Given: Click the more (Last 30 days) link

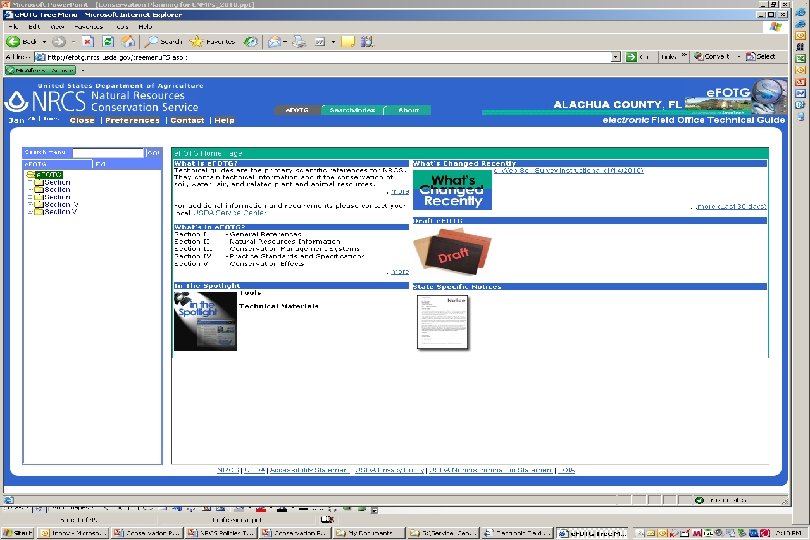Looking at the screenshot, I should pyautogui.click(x=731, y=207).
